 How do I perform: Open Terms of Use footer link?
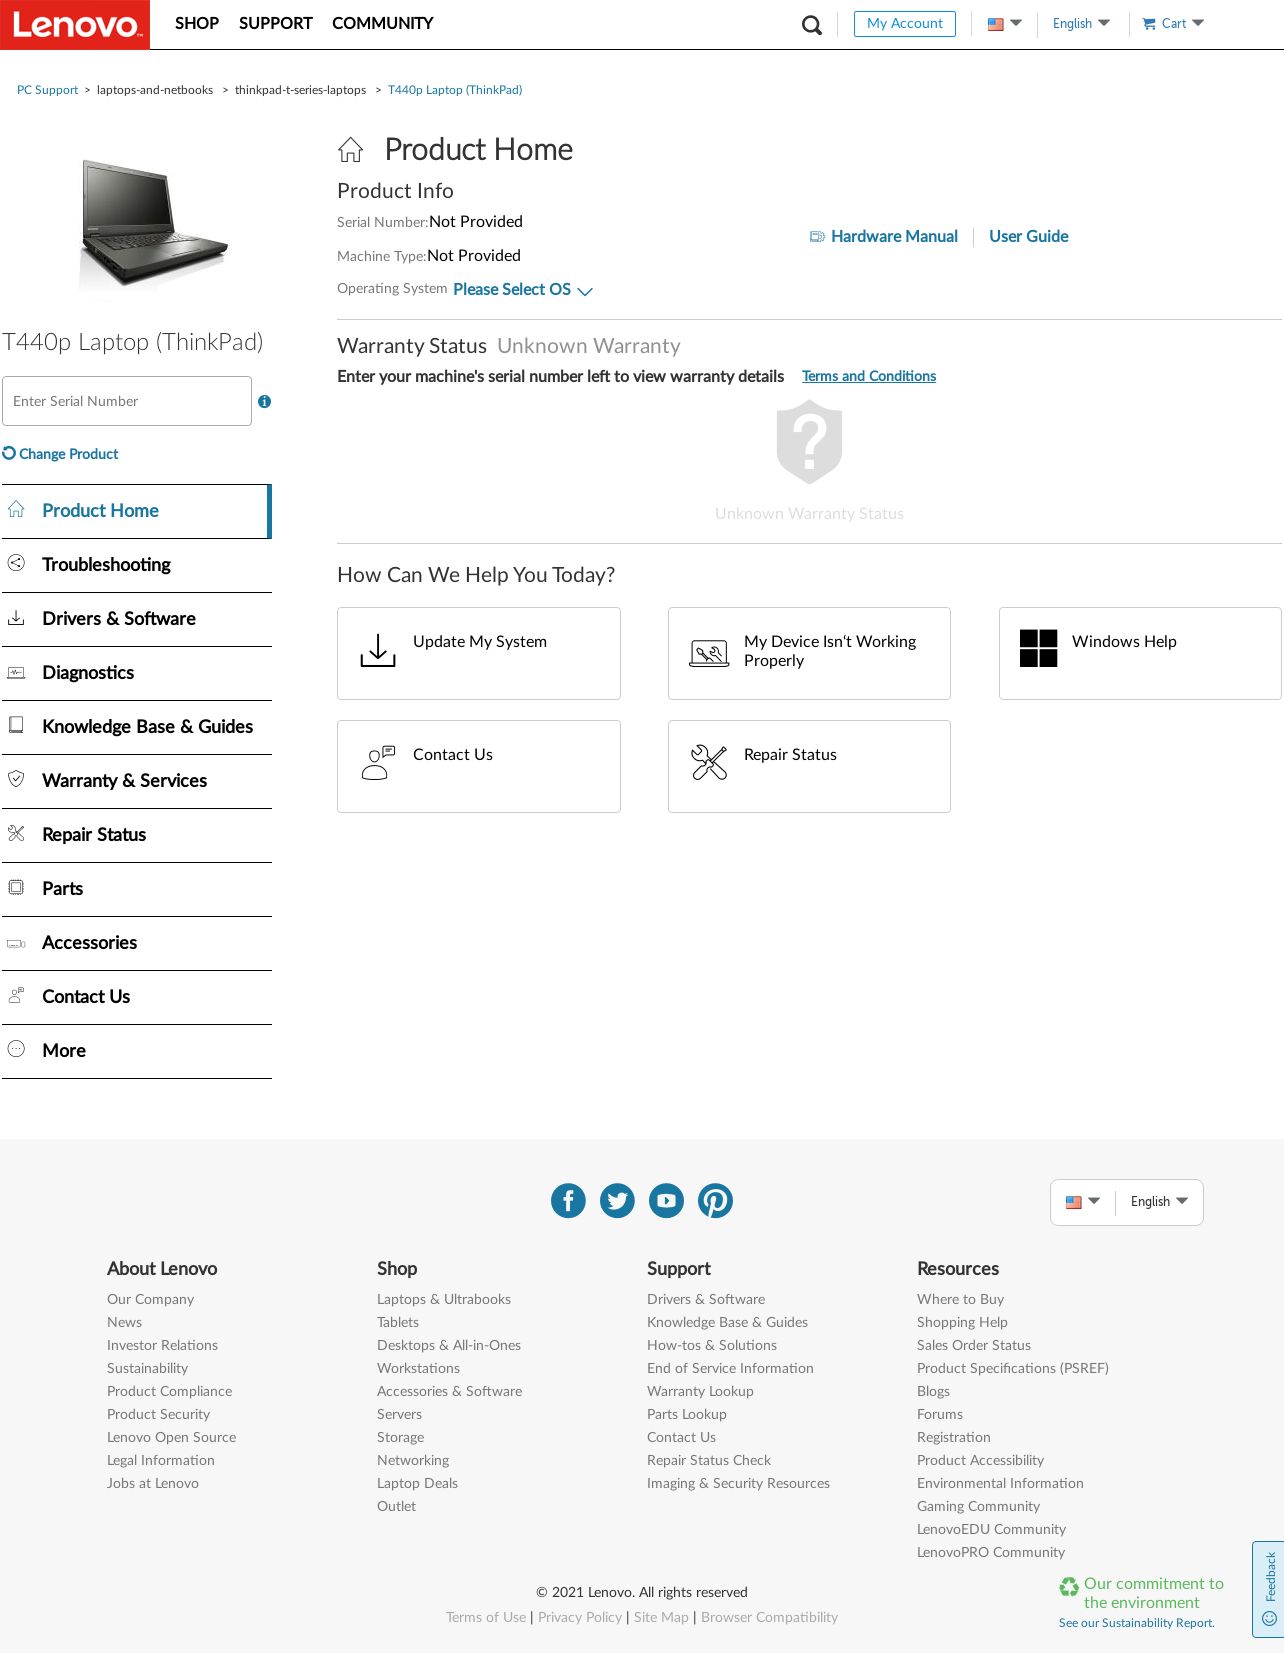coord(486,1617)
